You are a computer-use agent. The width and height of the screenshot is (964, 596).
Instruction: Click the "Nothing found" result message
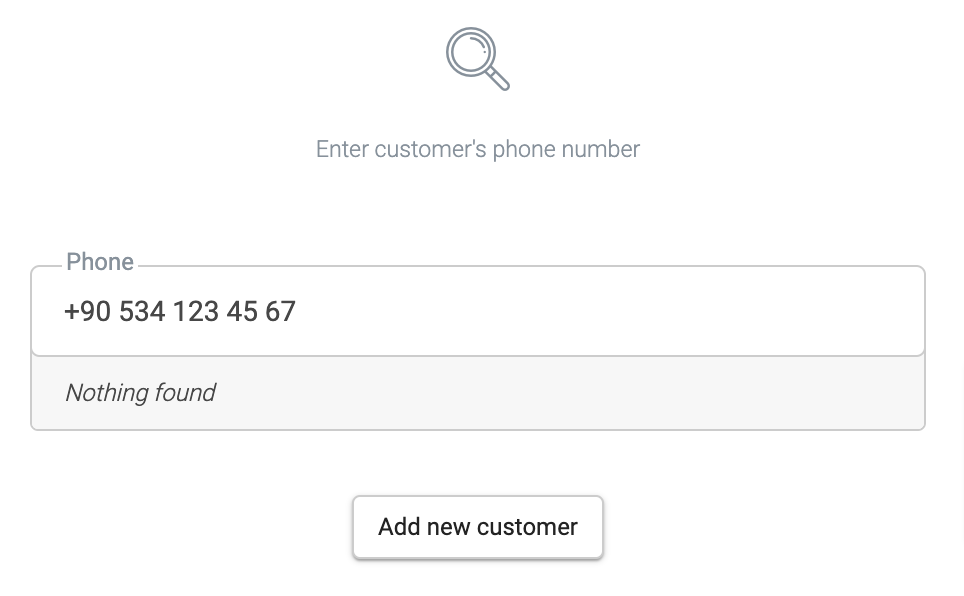coord(140,393)
